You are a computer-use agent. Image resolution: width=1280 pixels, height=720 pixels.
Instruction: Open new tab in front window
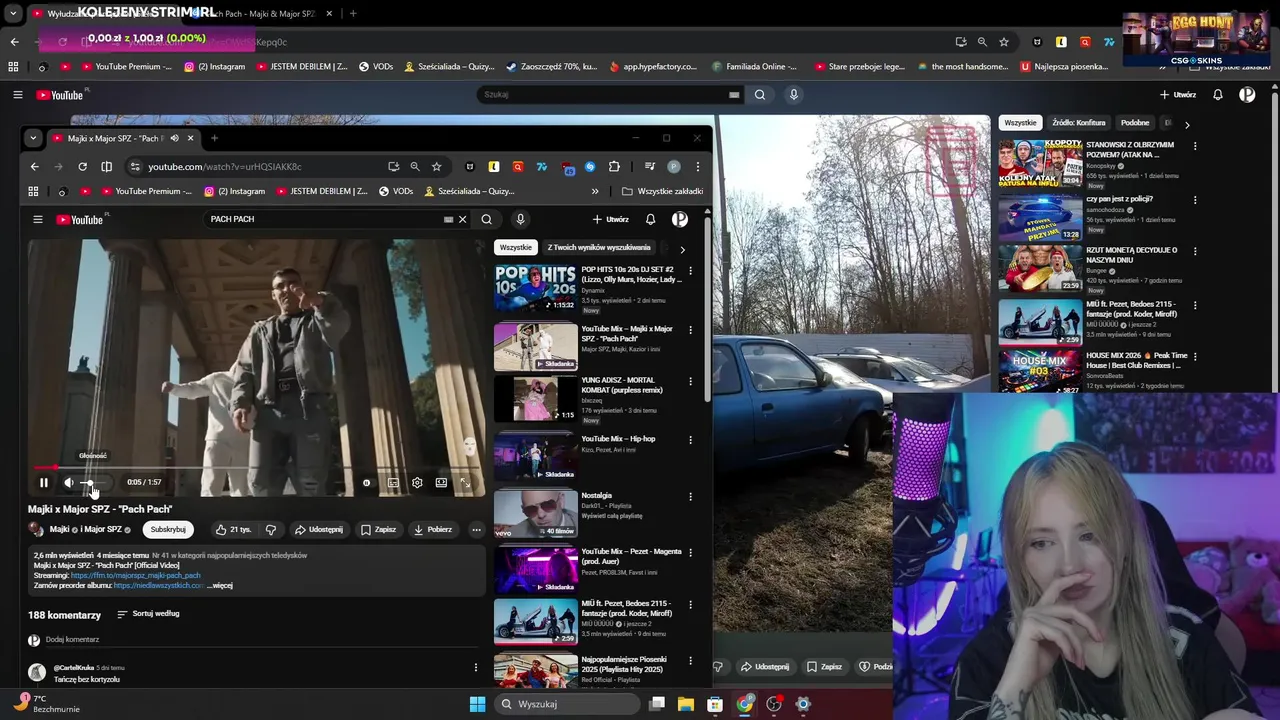[214, 138]
